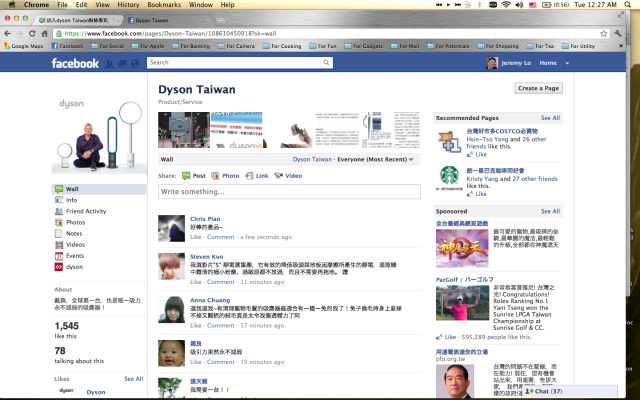Open the For Banking bookmarks folder

191,46
